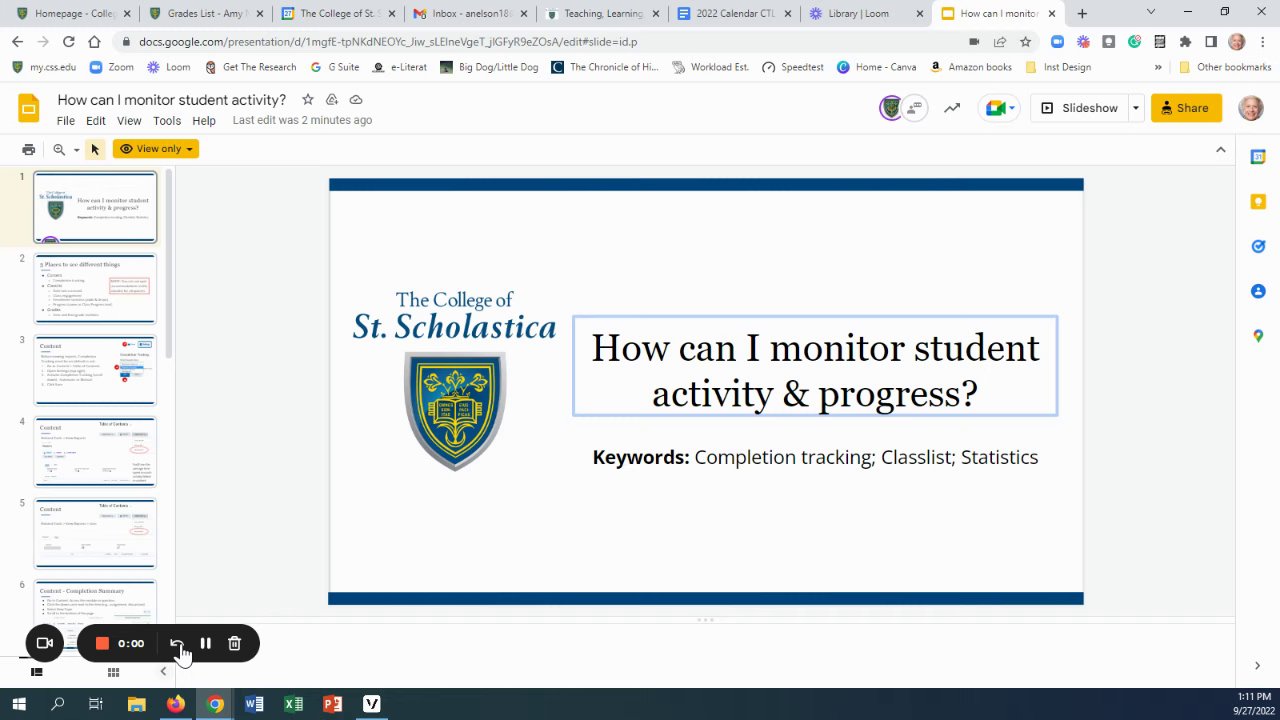This screenshot has width=1280, height=720.
Task: Start the Slideshow
Action: click(x=1079, y=108)
